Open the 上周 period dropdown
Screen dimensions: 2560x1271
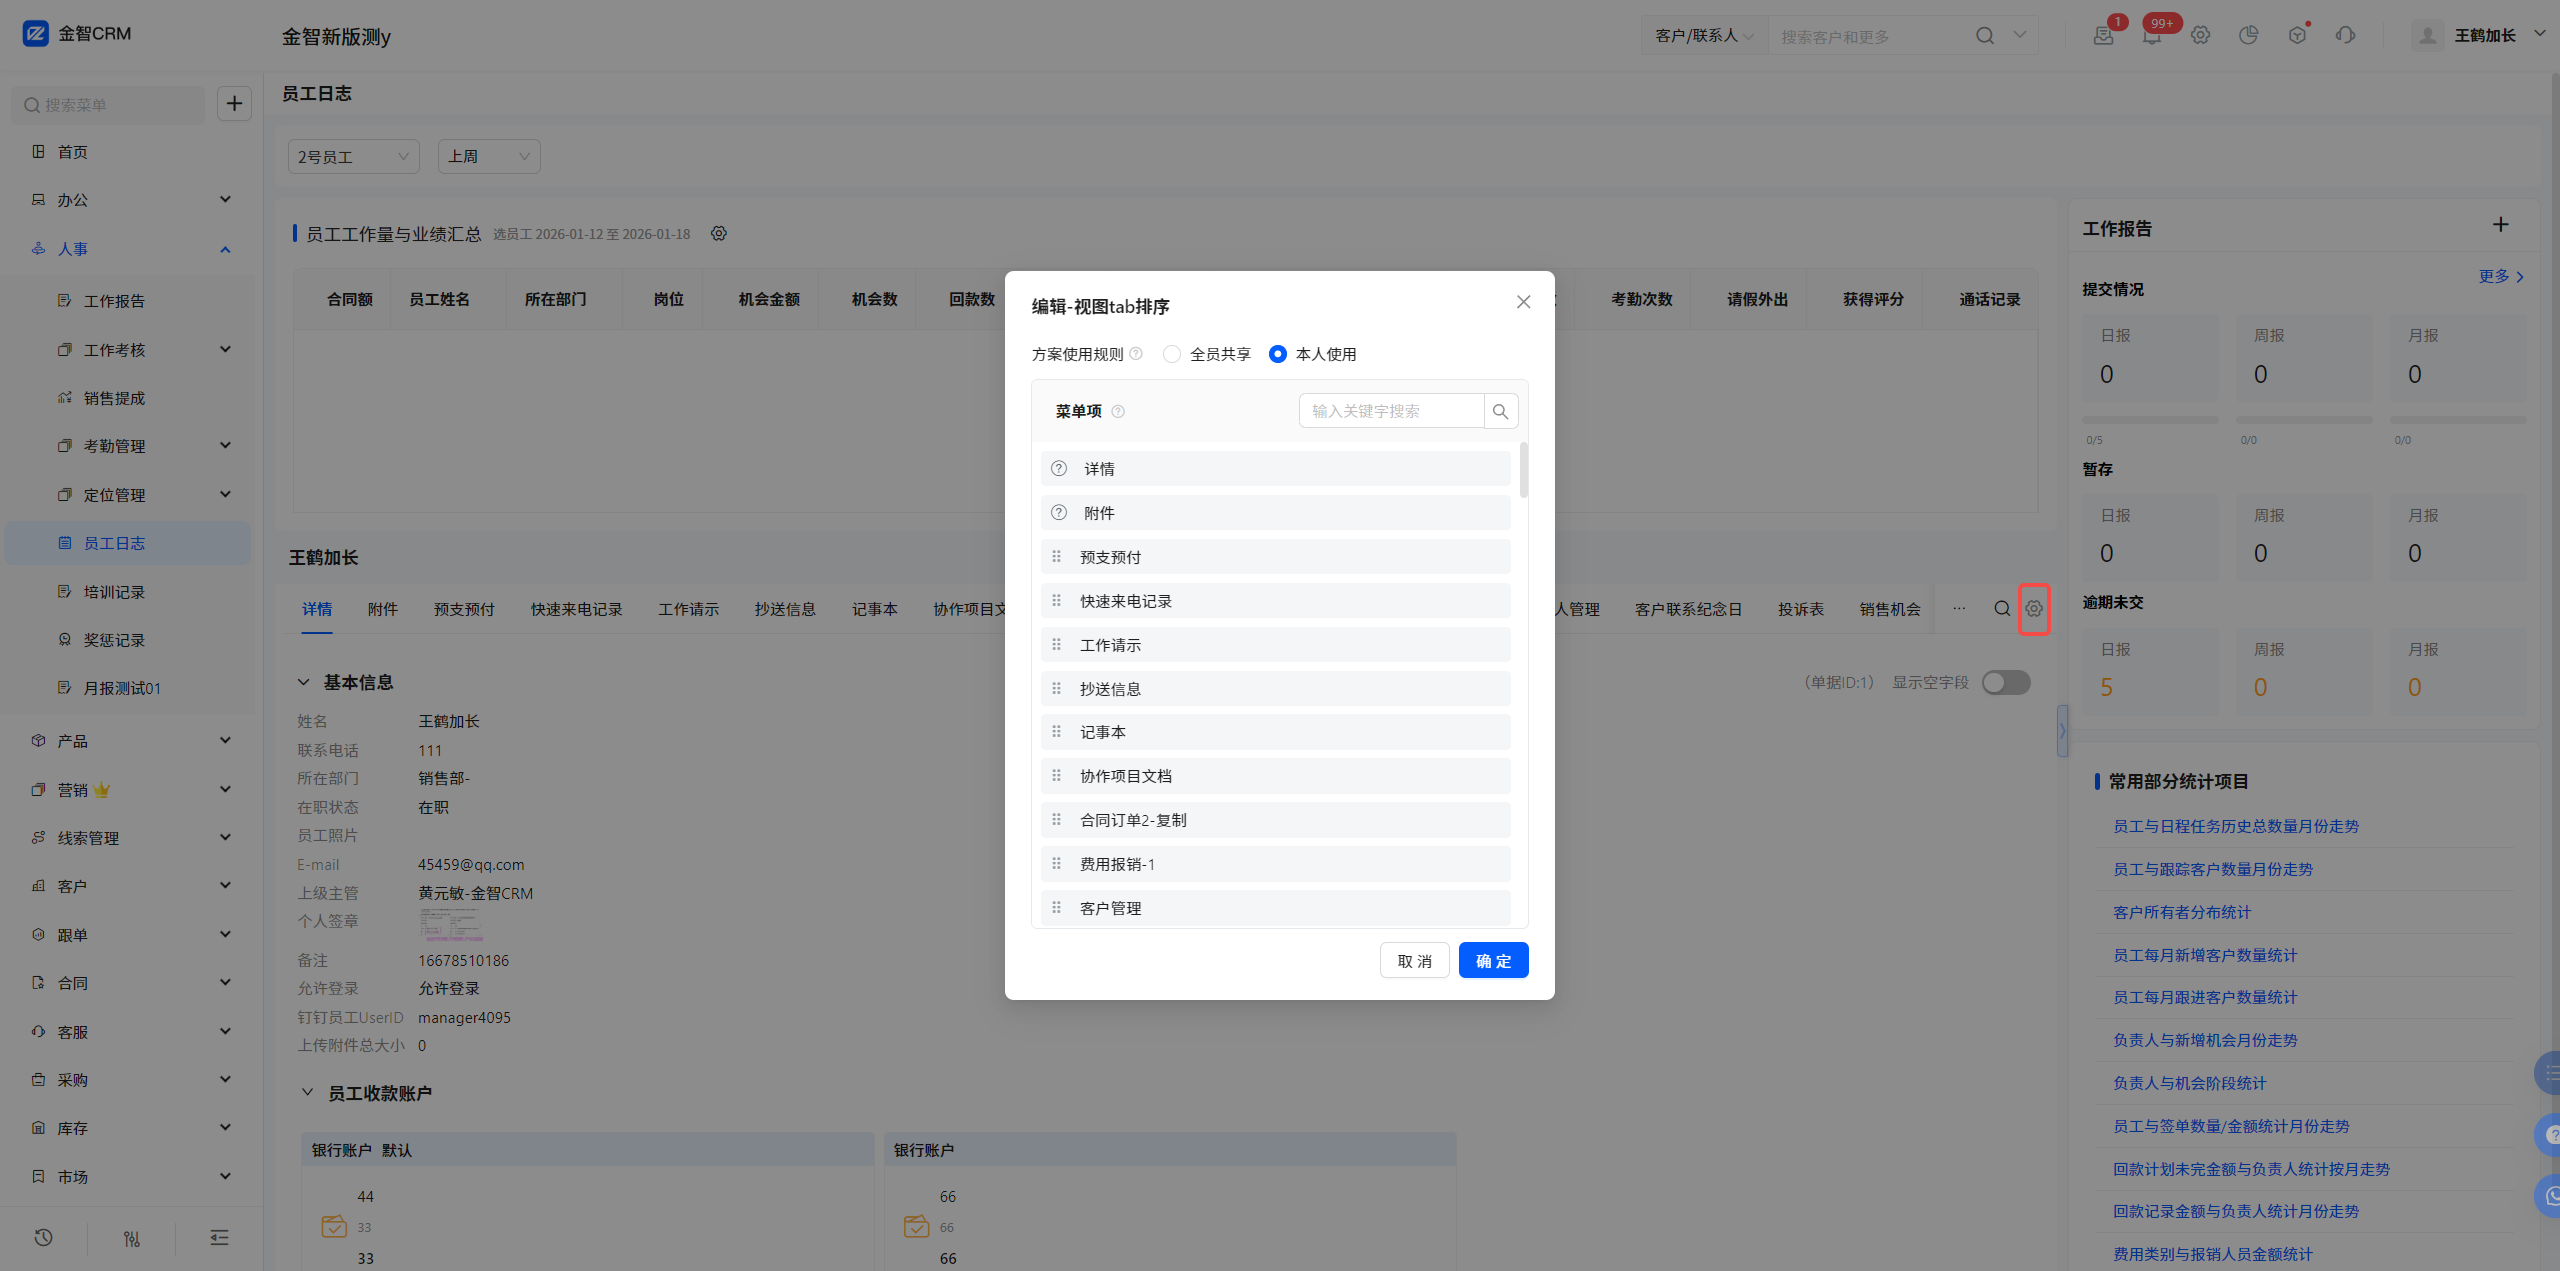click(488, 157)
